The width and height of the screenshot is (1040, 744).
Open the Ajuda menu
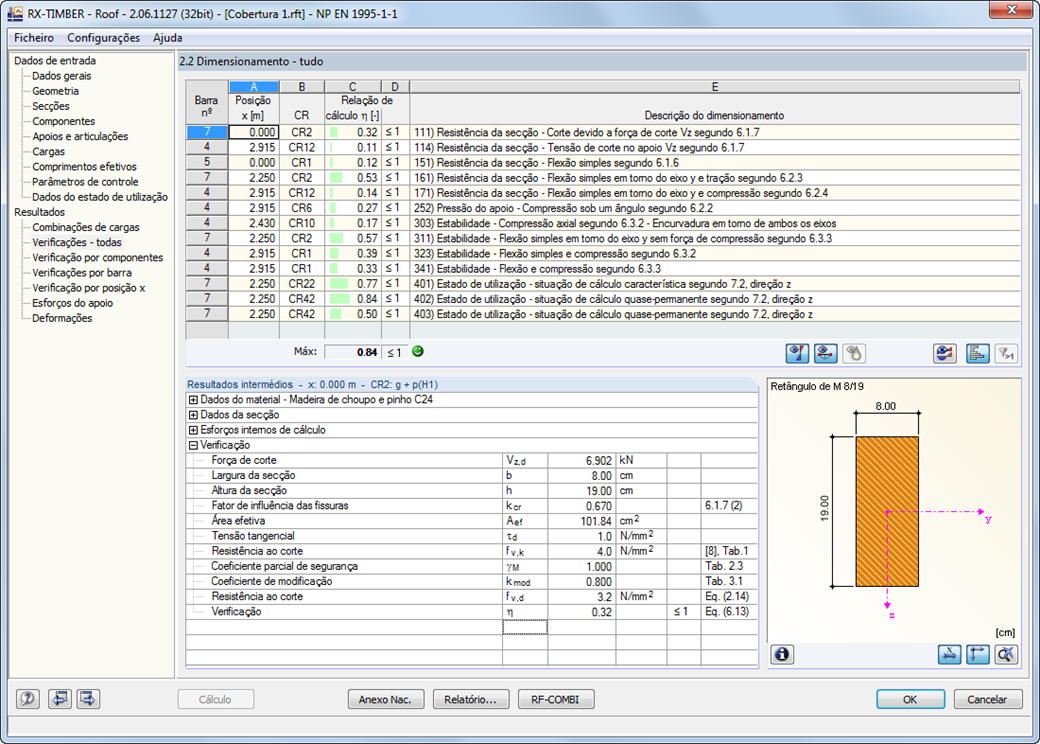167,38
